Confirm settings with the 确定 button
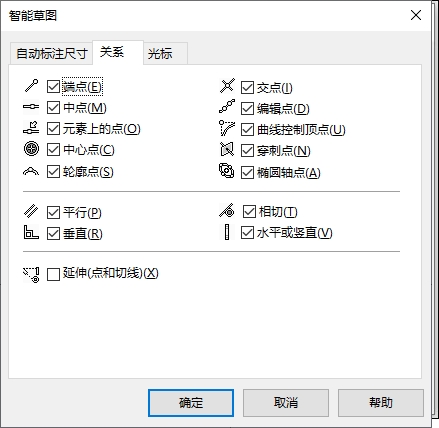 click(191, 403)
